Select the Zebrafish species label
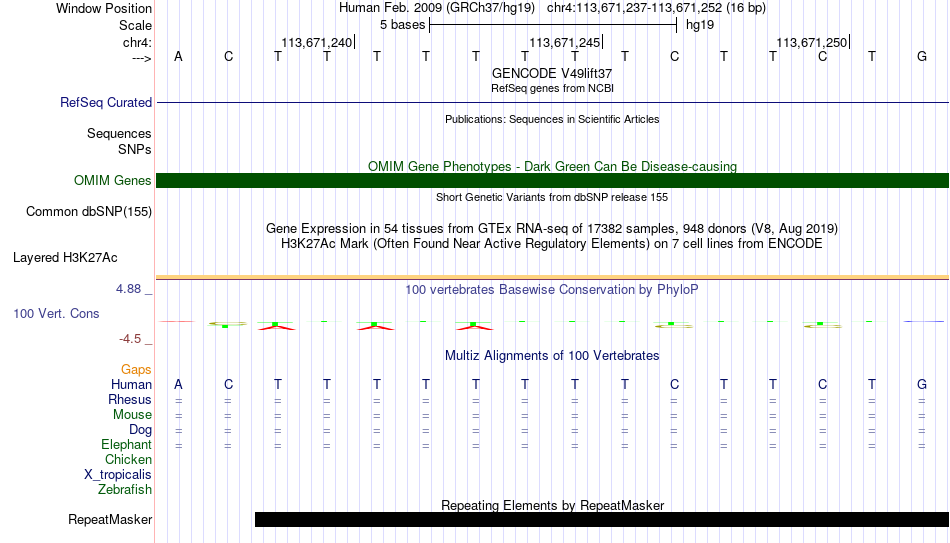 [125, 489]
